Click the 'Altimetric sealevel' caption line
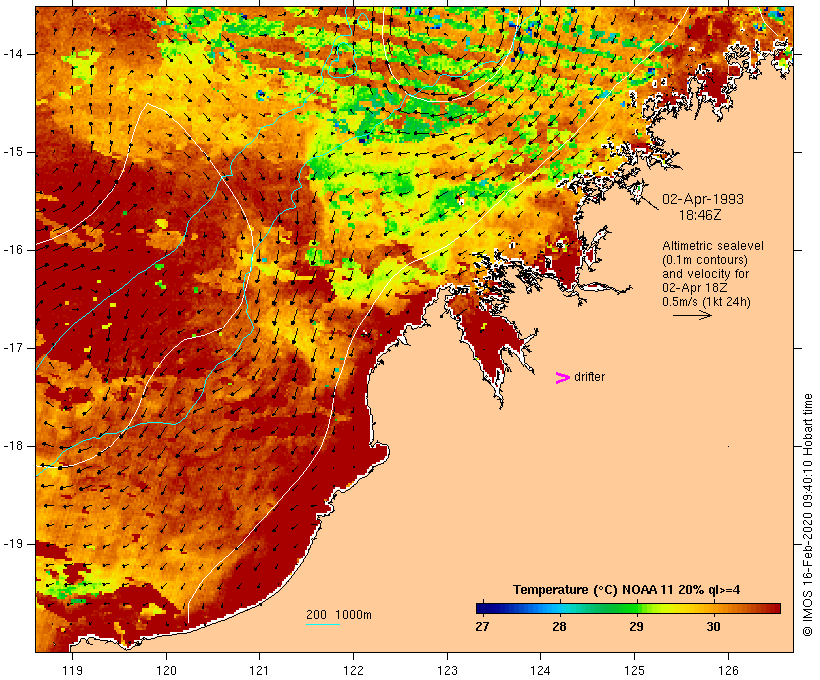The width and height of the screenshot is (820, 680). (713, 246)
